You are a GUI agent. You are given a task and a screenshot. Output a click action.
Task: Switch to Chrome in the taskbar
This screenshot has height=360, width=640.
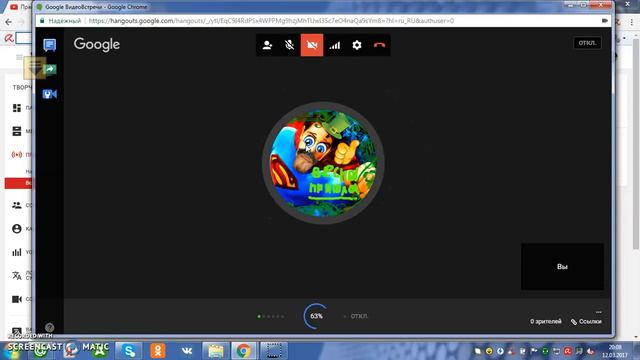coord(244,351)
